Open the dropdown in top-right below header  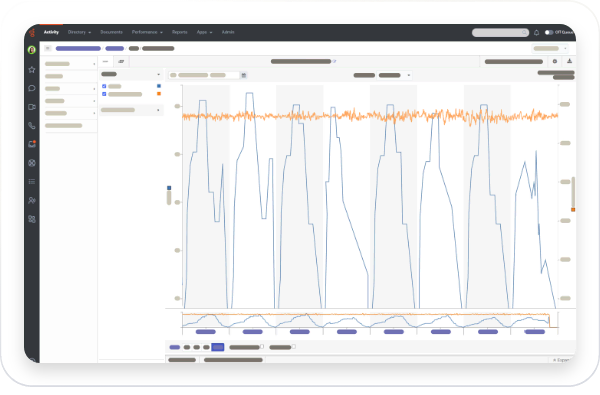coord(550,49)
